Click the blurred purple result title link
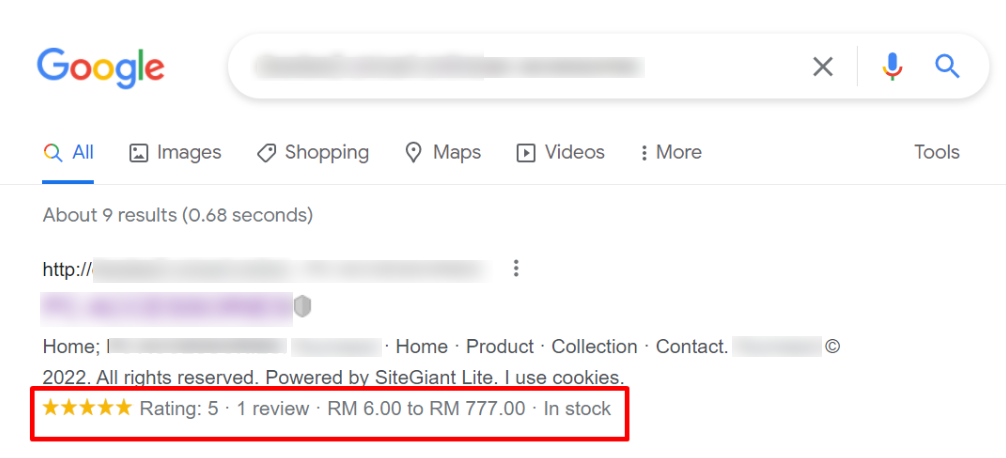1006x458 pixels. point(168,307)
